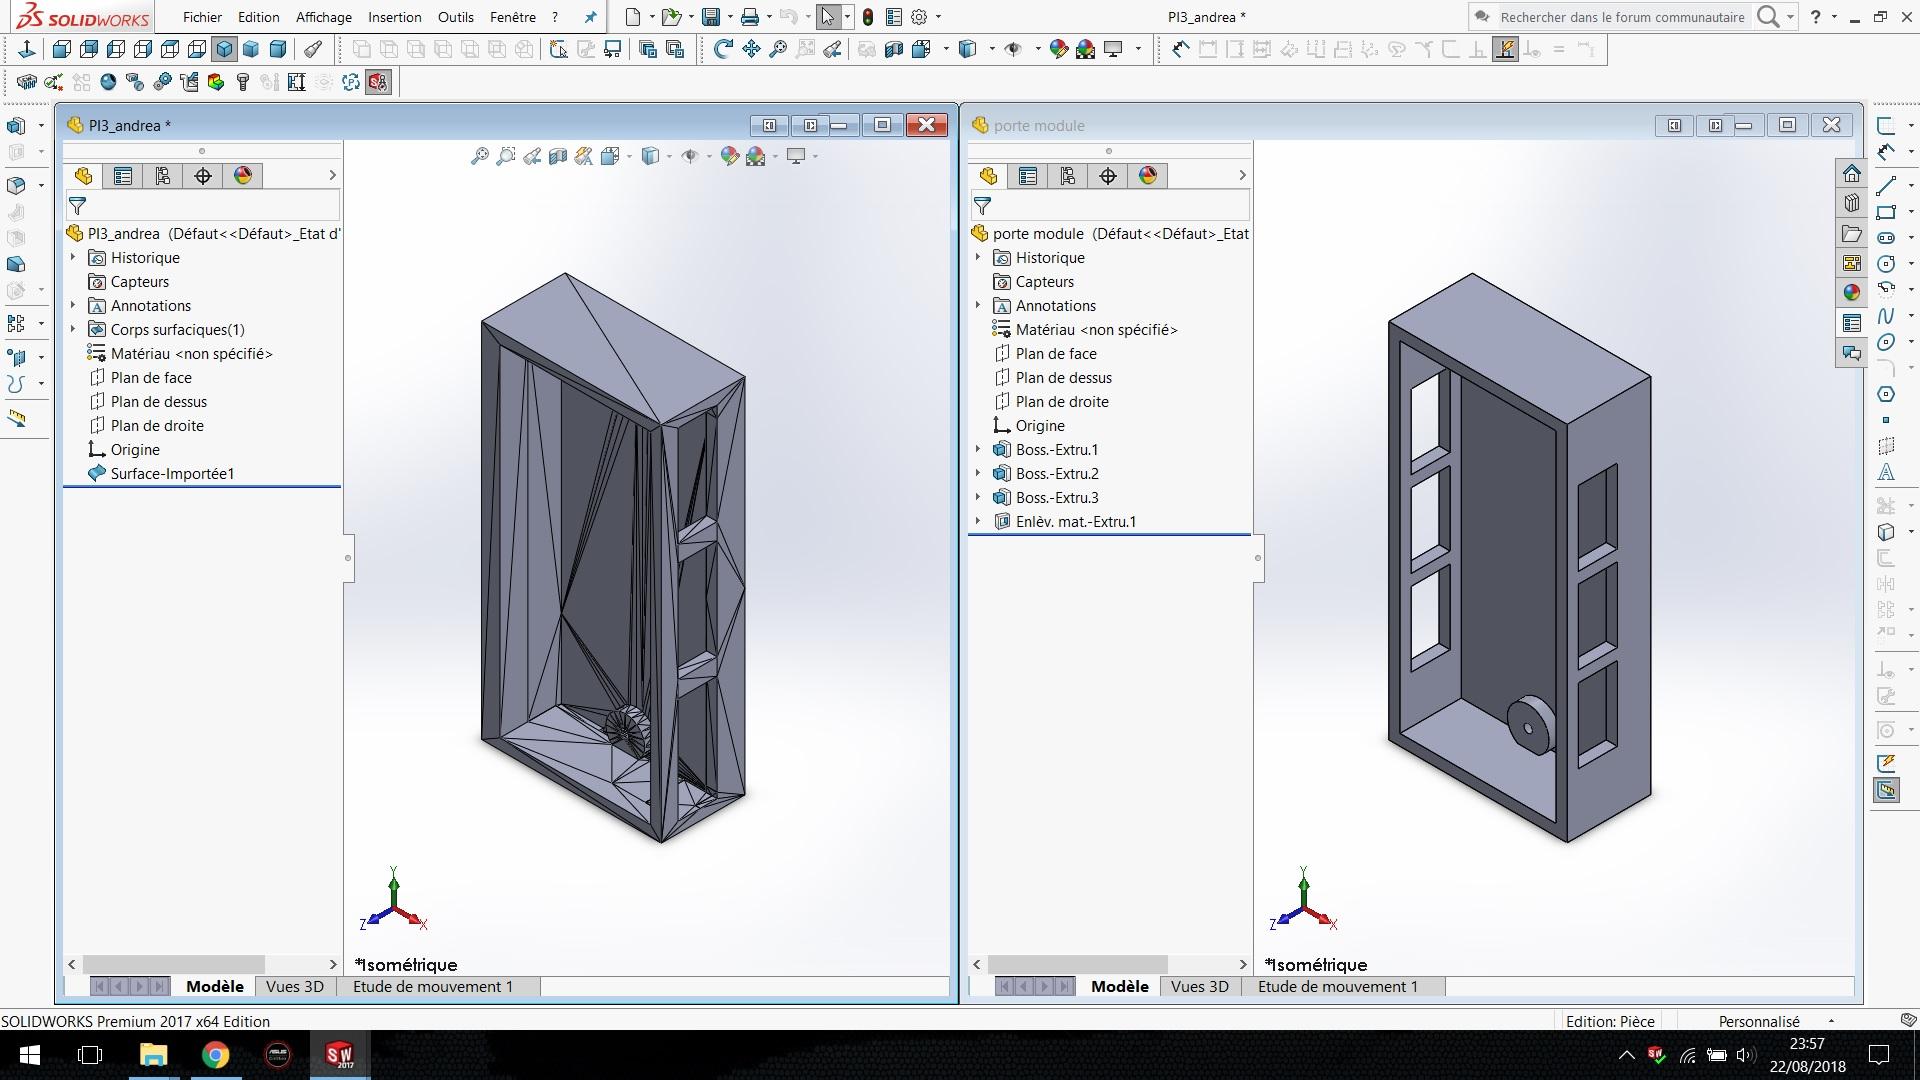Open Chrome from the Windows taskbar
Screen dimensions: 1920x1080
pyautogui.click(x=216, y=1055)
